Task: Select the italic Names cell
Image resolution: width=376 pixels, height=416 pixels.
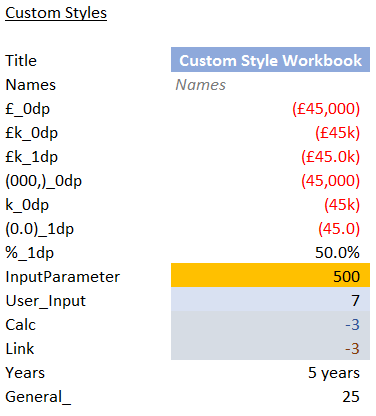Action: (x=270, y=85)
